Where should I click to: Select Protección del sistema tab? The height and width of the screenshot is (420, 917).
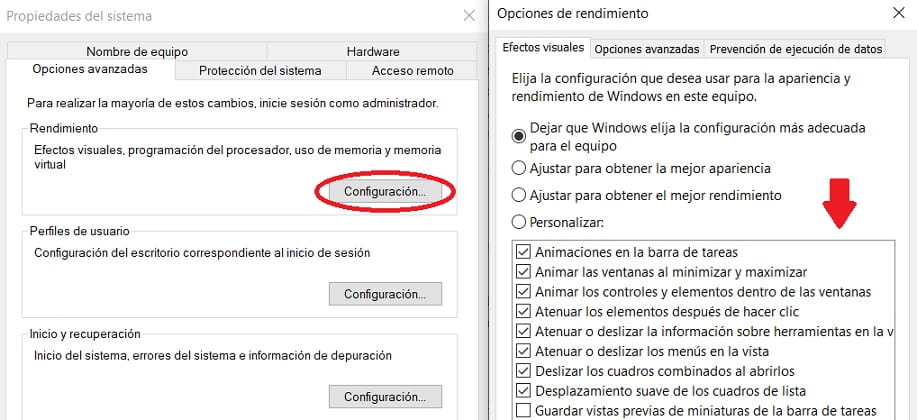pos(260,70)
